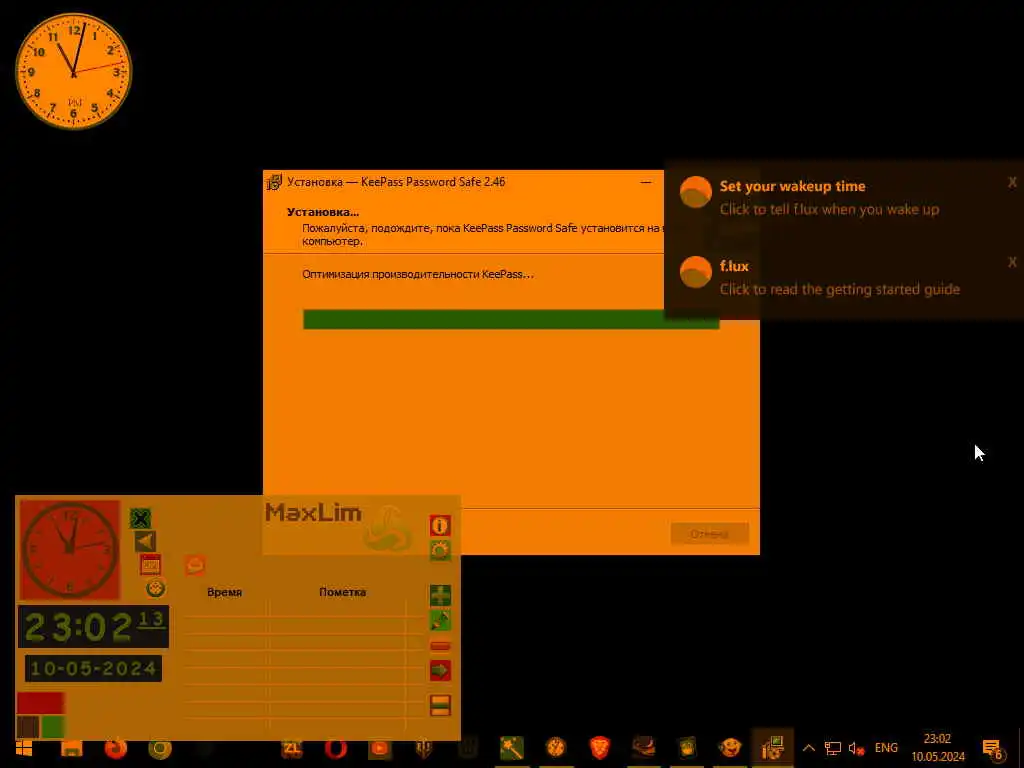Switch the ENG input language indicator
Image resolution: width=1024 pixels, height=768 pixels.
pos(886,748)
